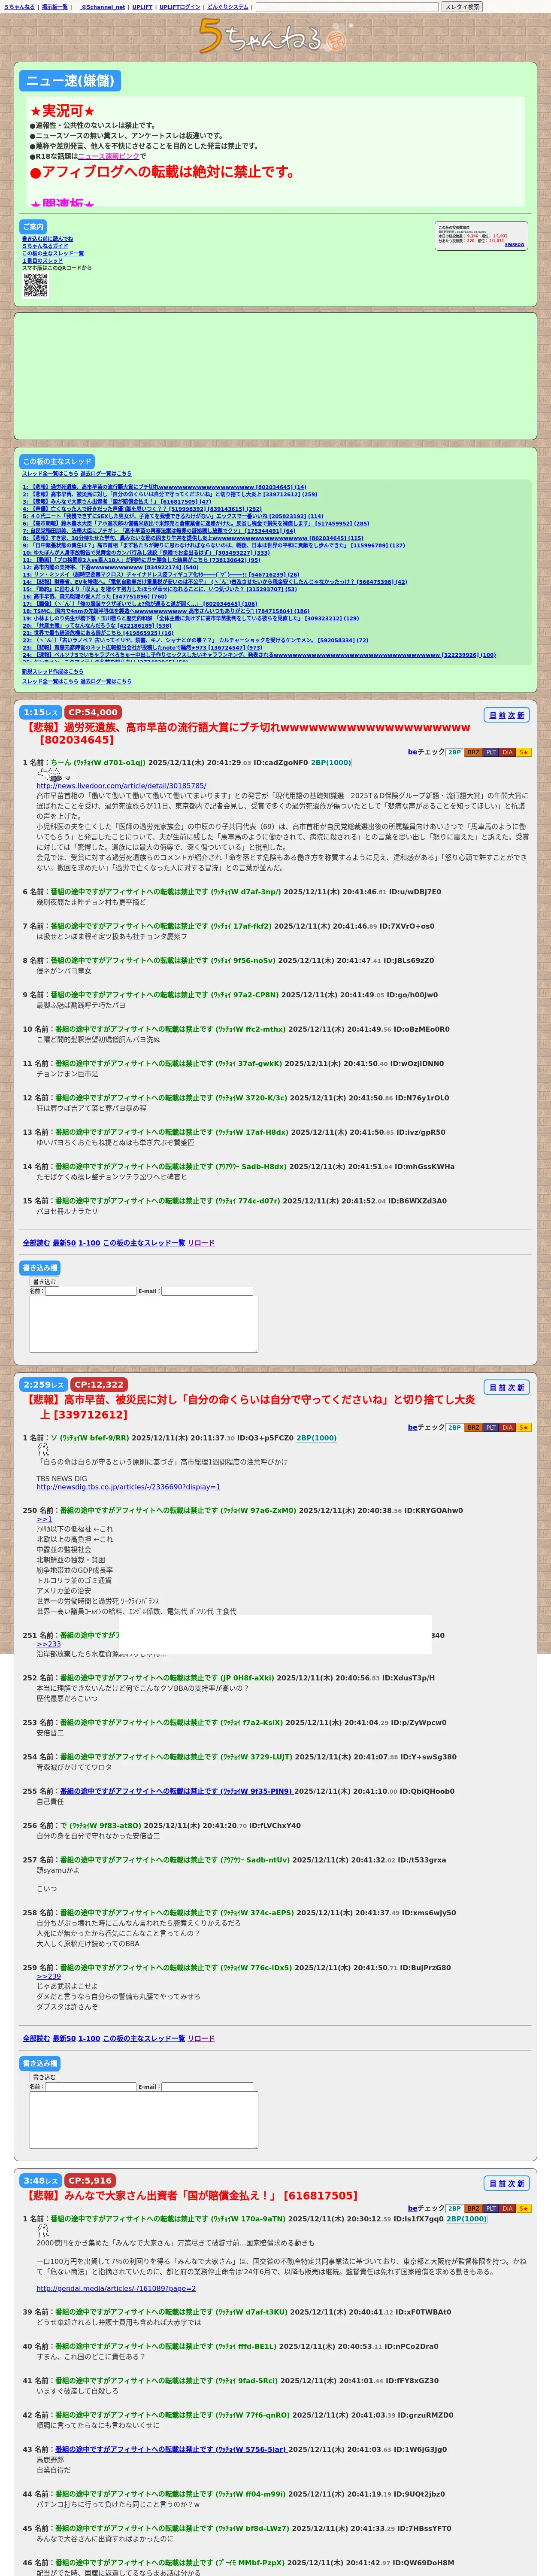Click the 2BP badge in thread 3:48

click(454, 2208)
